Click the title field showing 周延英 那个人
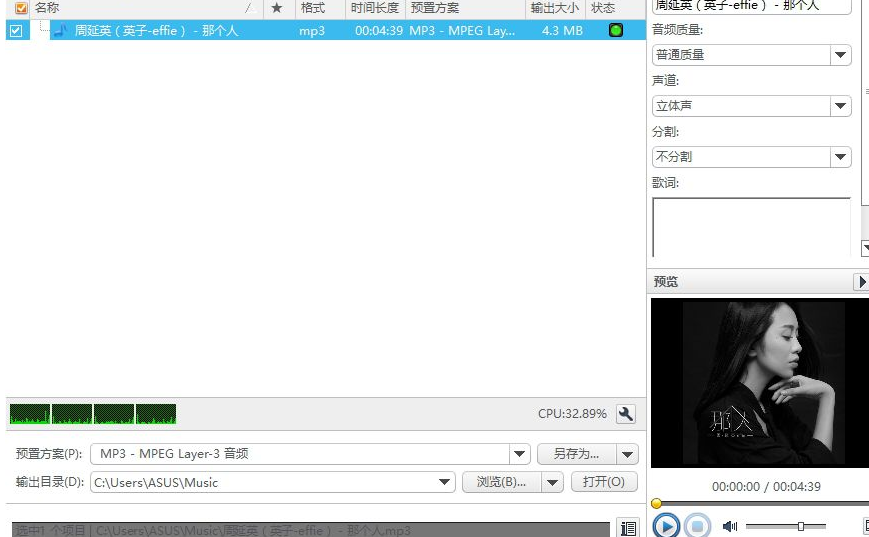 point(752,6)
